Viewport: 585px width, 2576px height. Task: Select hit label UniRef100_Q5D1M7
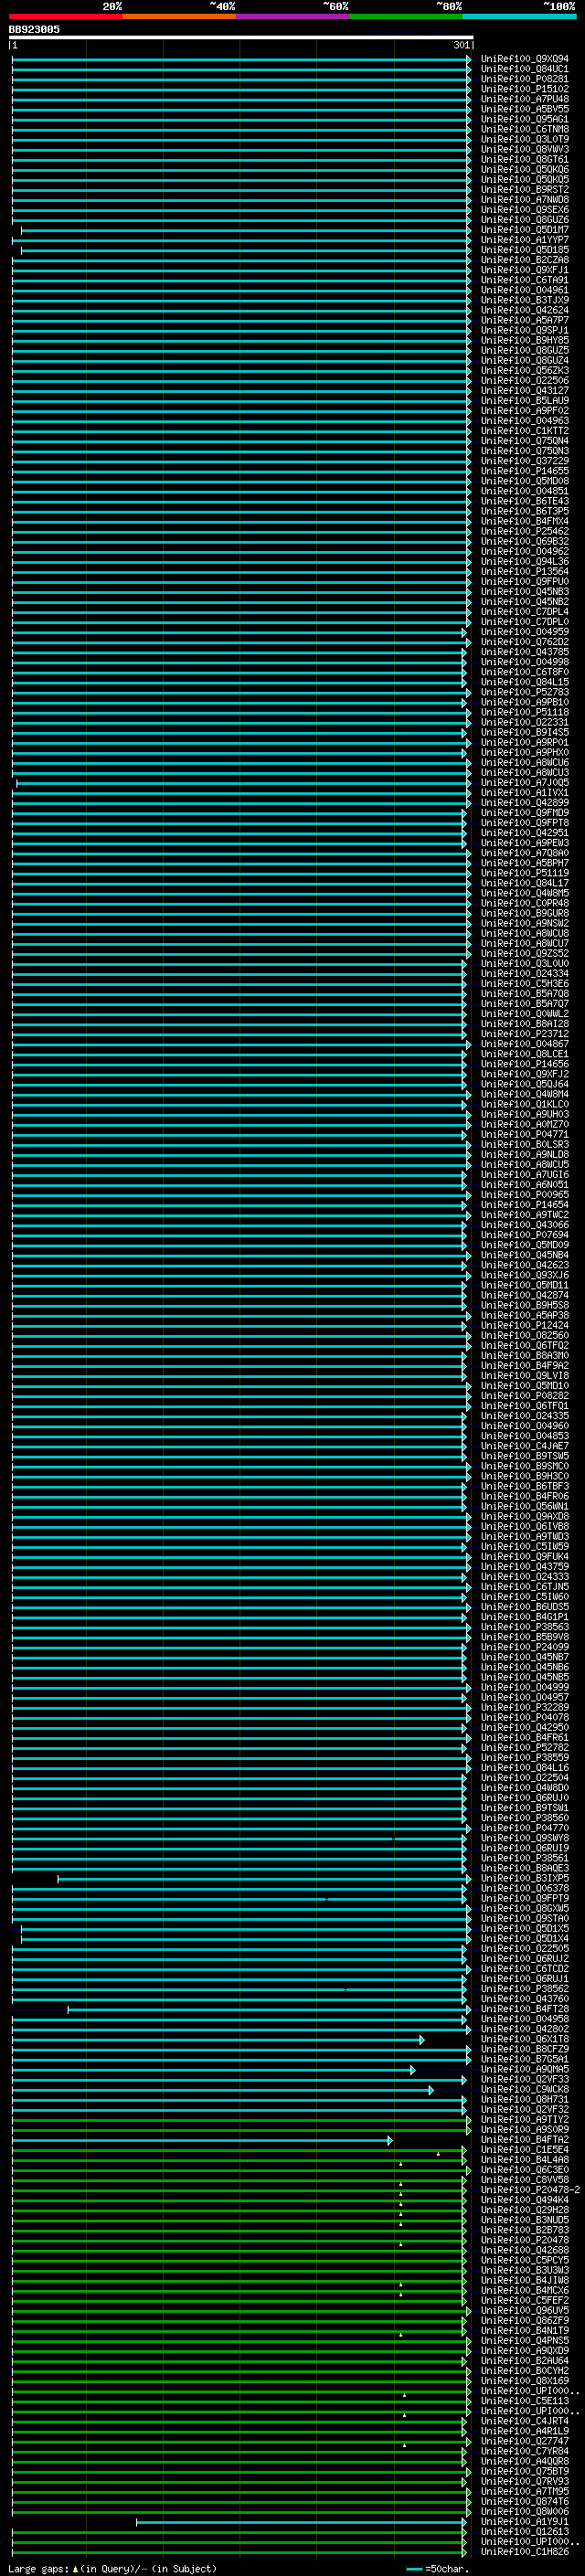tap(524, 230)
